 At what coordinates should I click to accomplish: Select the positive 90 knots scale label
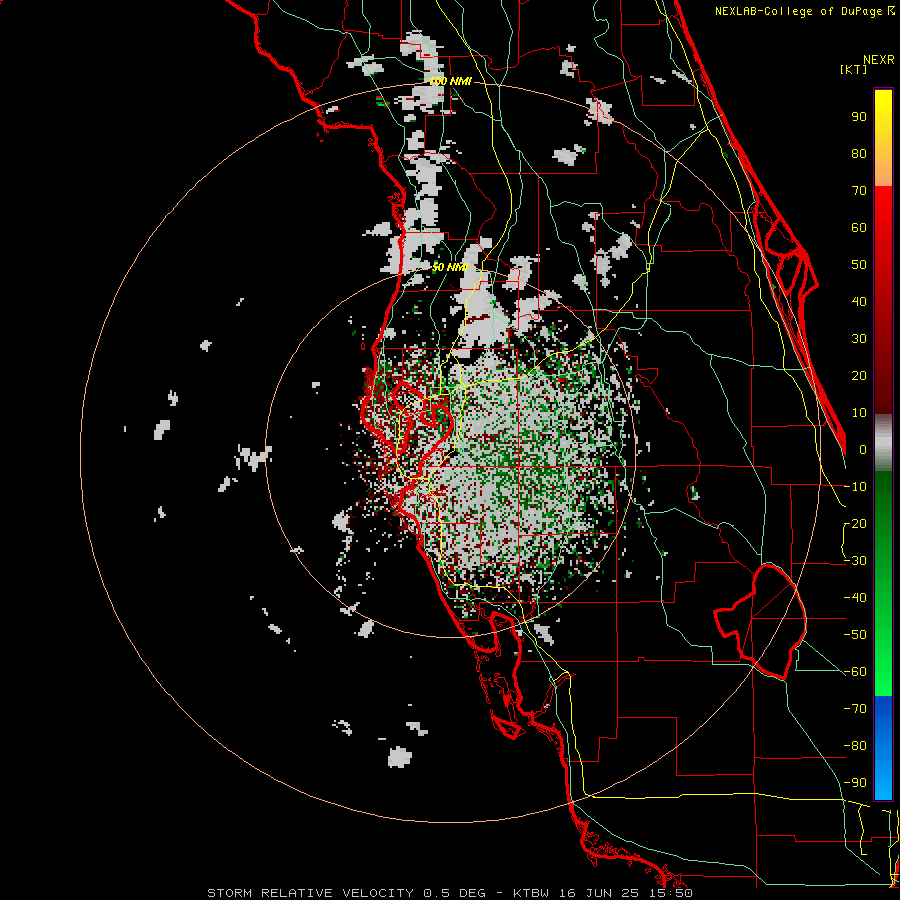point(859,117)
